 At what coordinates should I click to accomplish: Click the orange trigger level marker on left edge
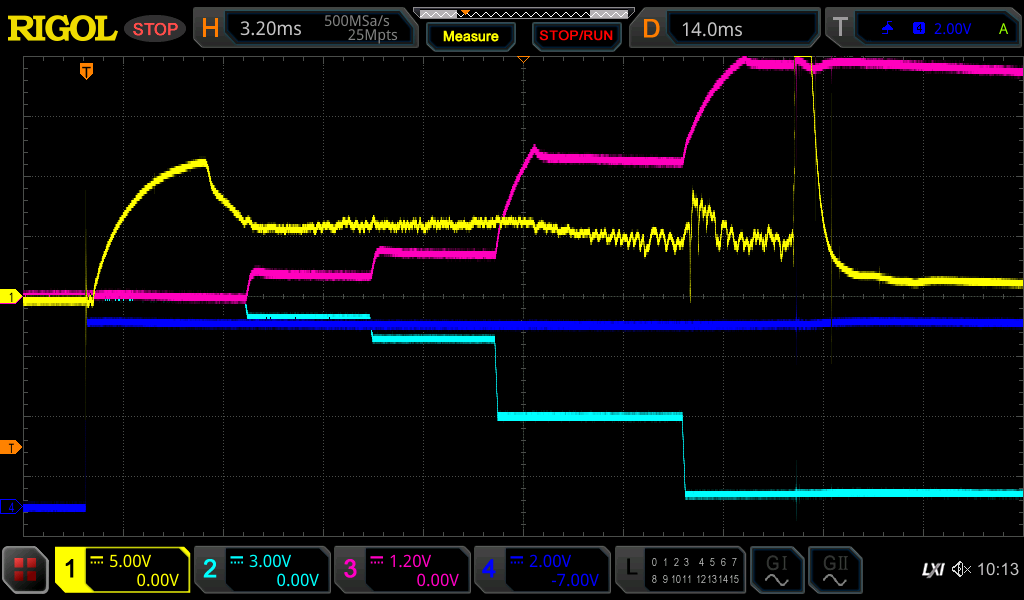click(11, 447)
